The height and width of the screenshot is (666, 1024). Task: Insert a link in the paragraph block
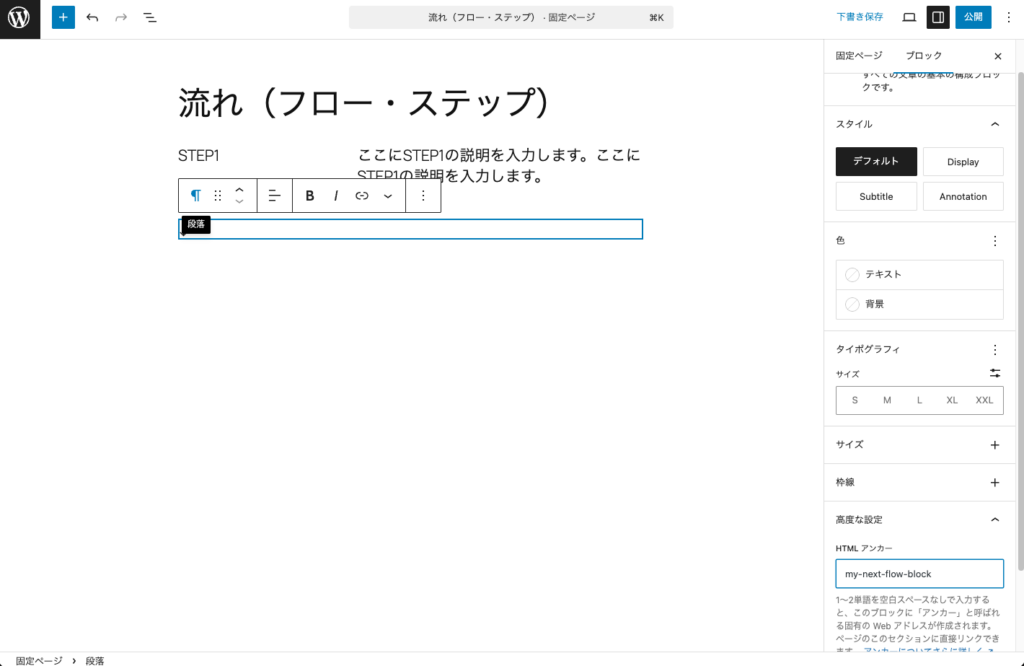(x=361, y=195)
